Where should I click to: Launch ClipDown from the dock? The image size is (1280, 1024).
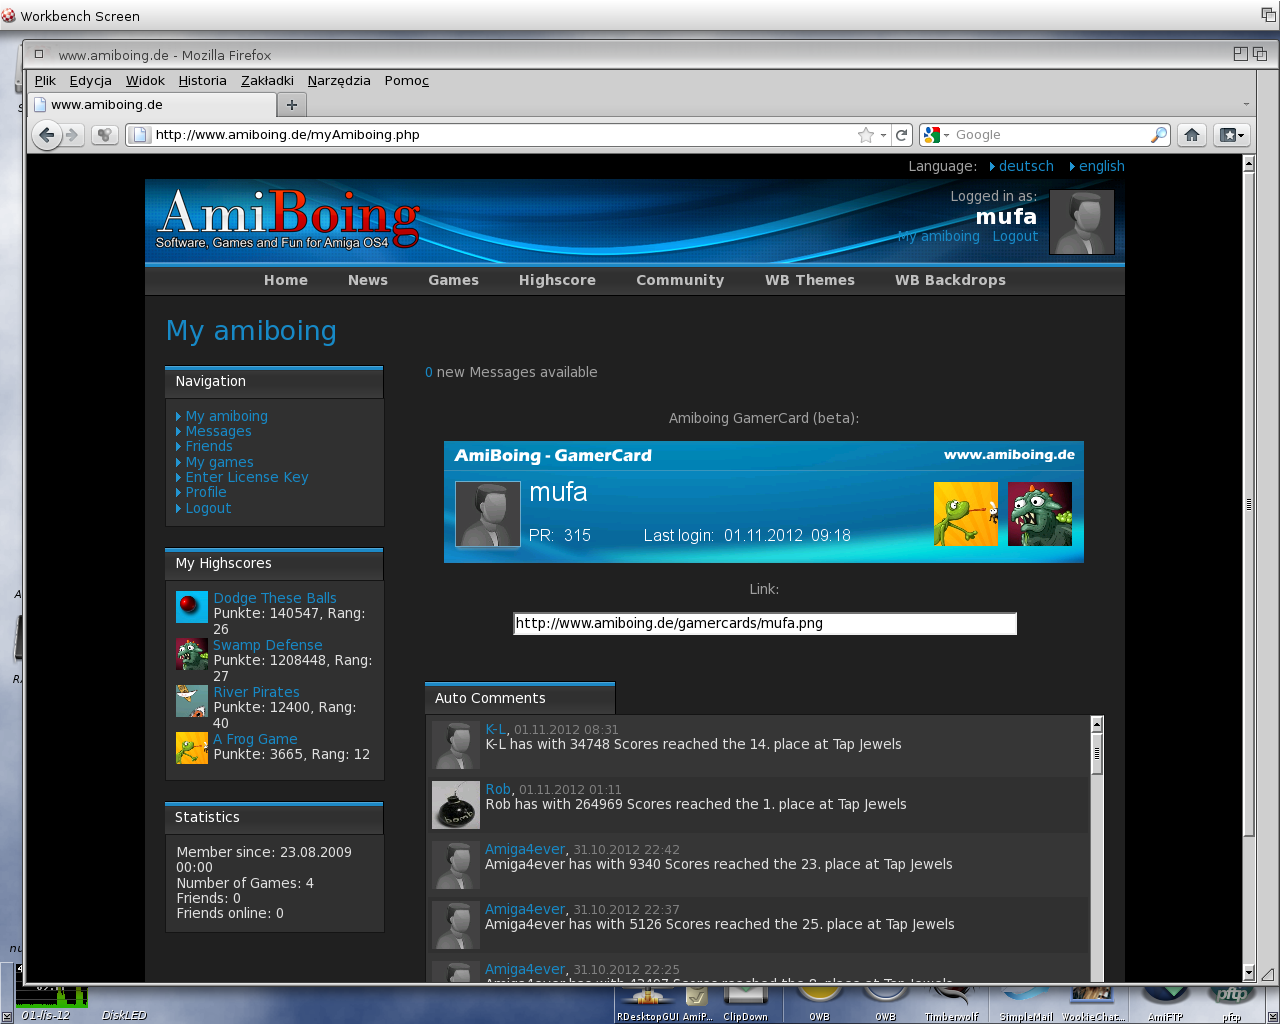pos(746,1003)
